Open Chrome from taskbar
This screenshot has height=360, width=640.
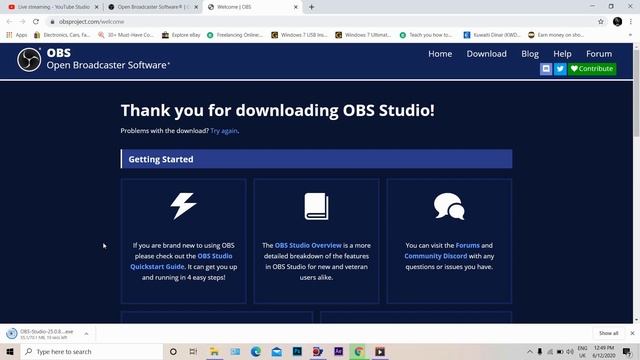click(359, 351)
